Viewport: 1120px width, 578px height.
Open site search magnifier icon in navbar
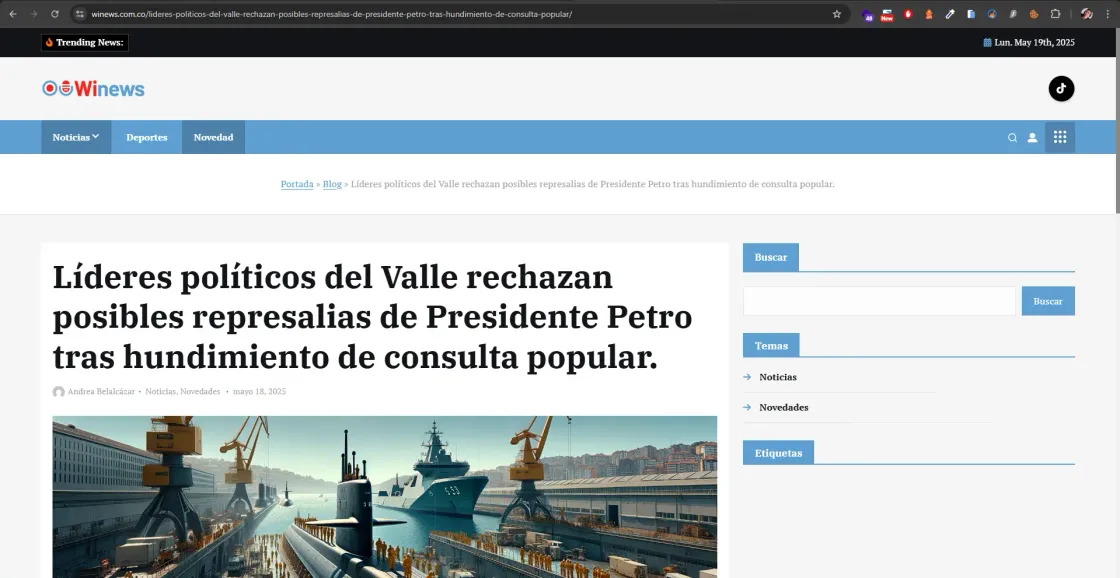pos(1012,138)
